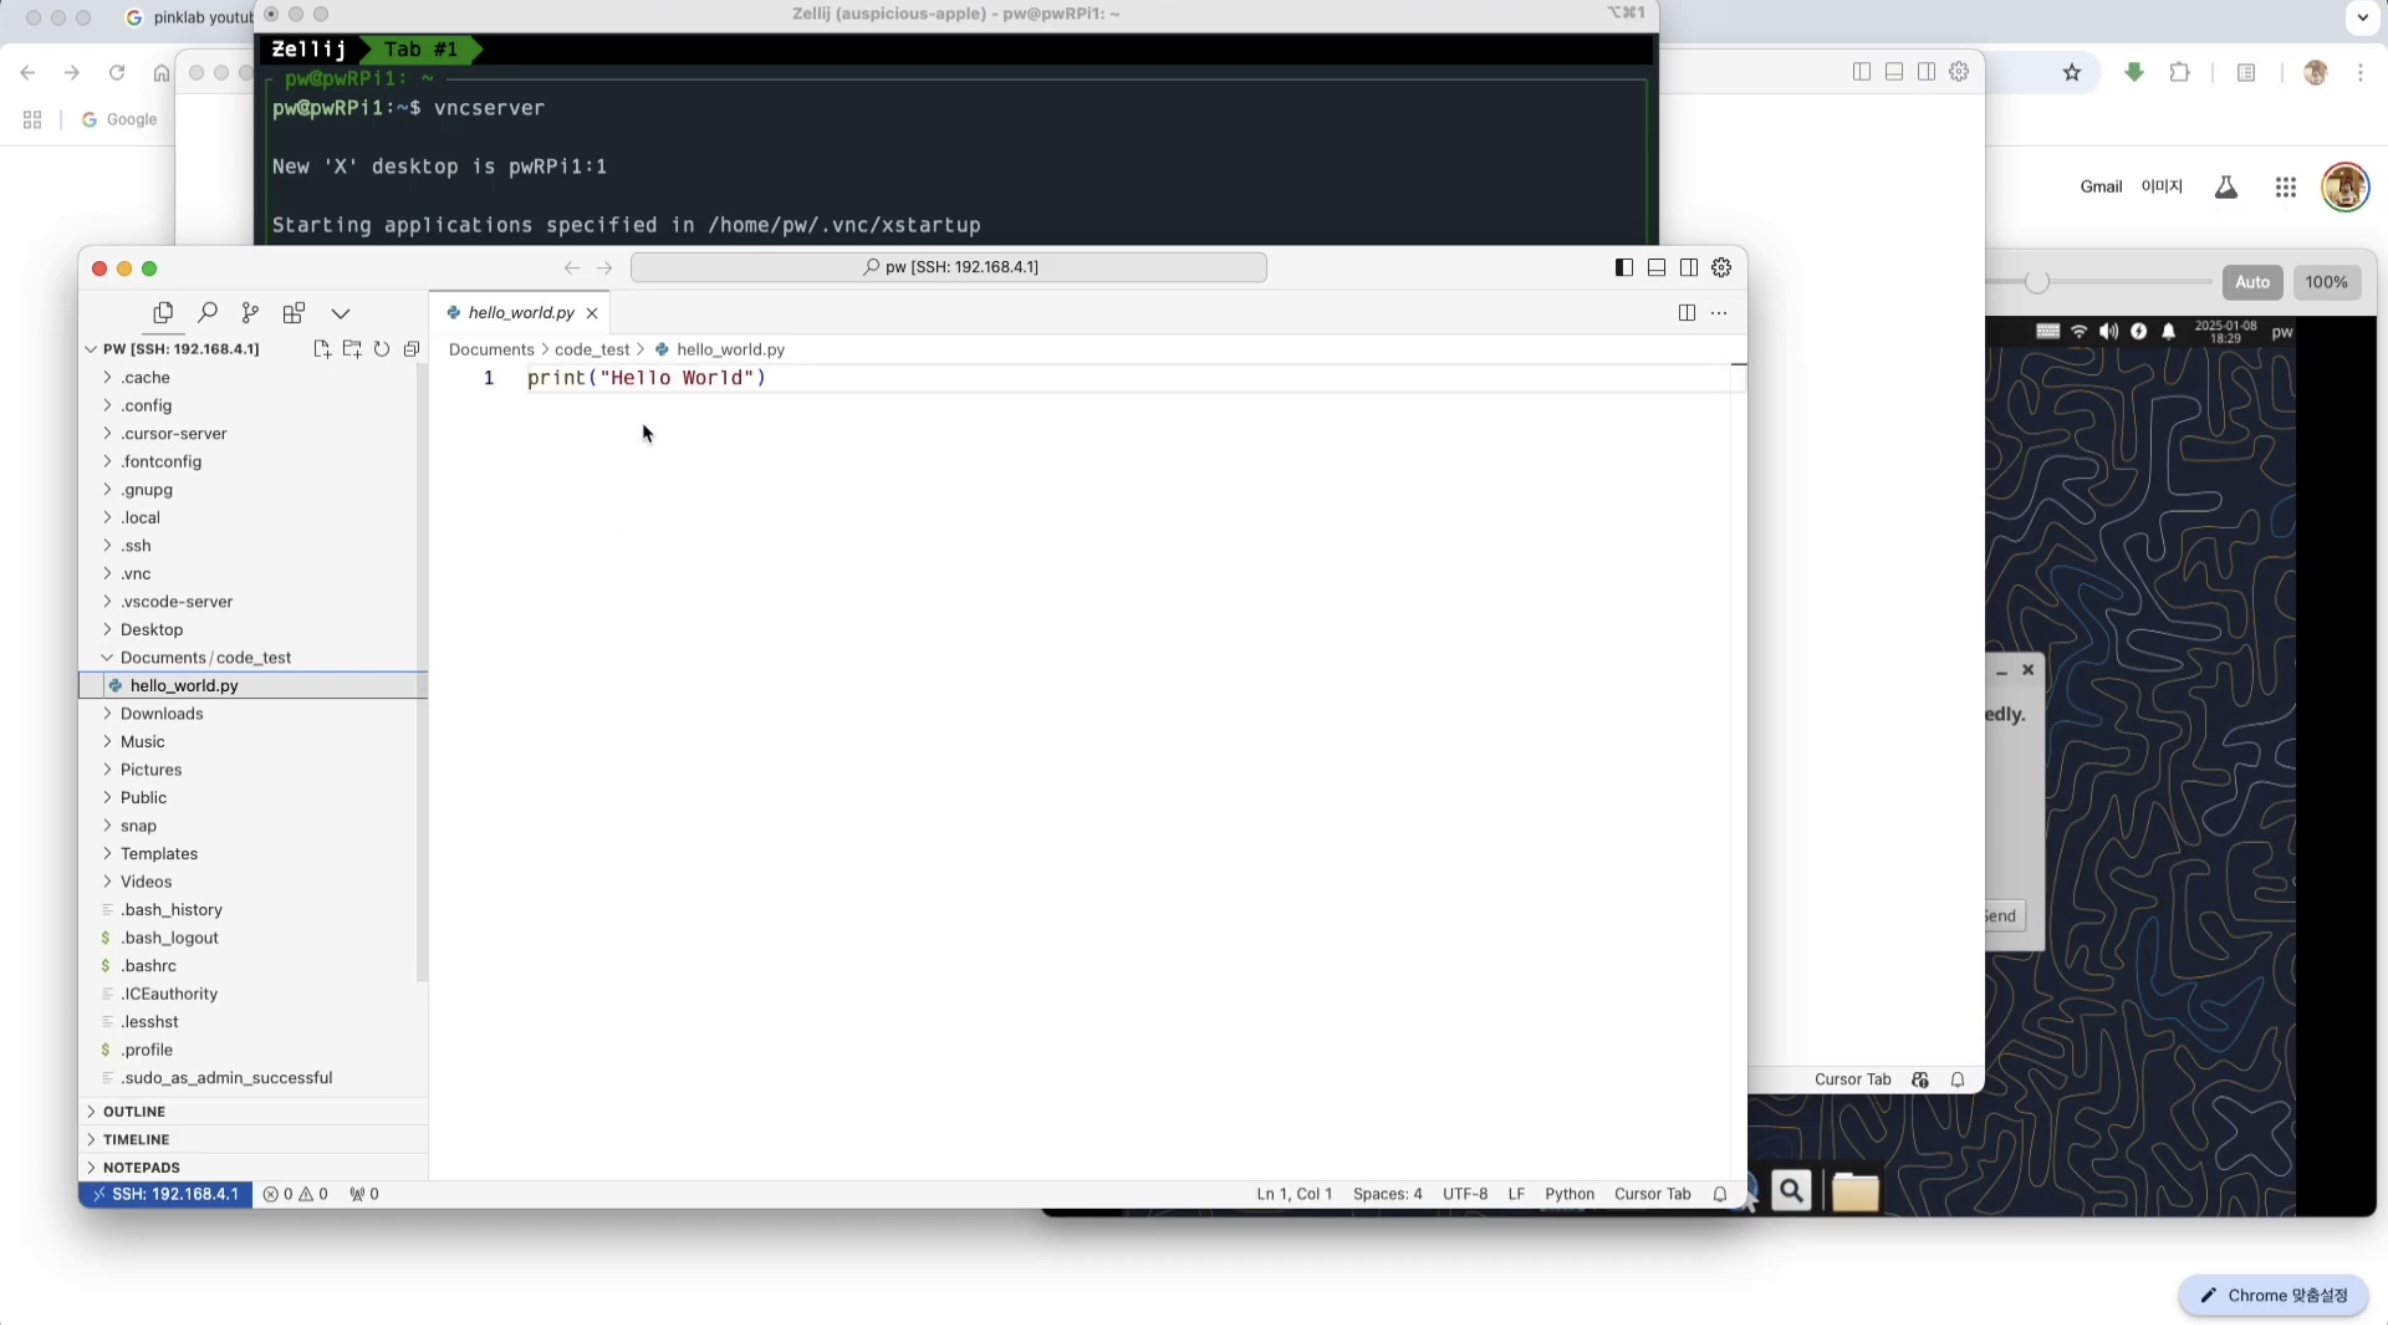
Task: Click the New Folder icon in explorer
Action: click(x=352, y=349)
